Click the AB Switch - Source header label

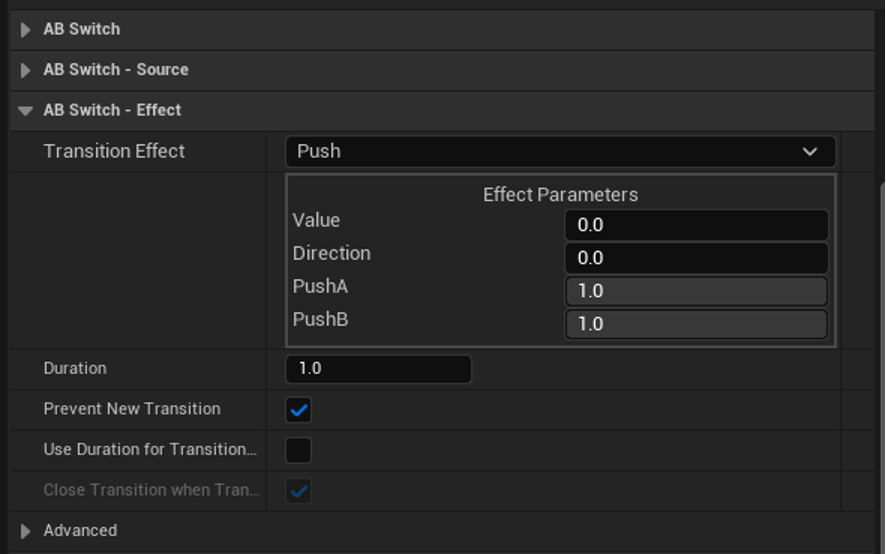(x=116, y=70)
